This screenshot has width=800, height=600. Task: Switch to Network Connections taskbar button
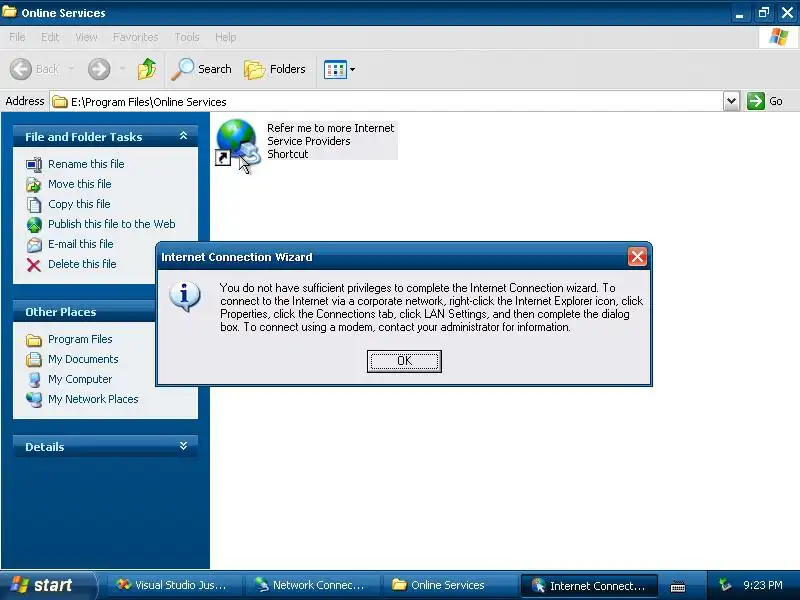(311, 585)
